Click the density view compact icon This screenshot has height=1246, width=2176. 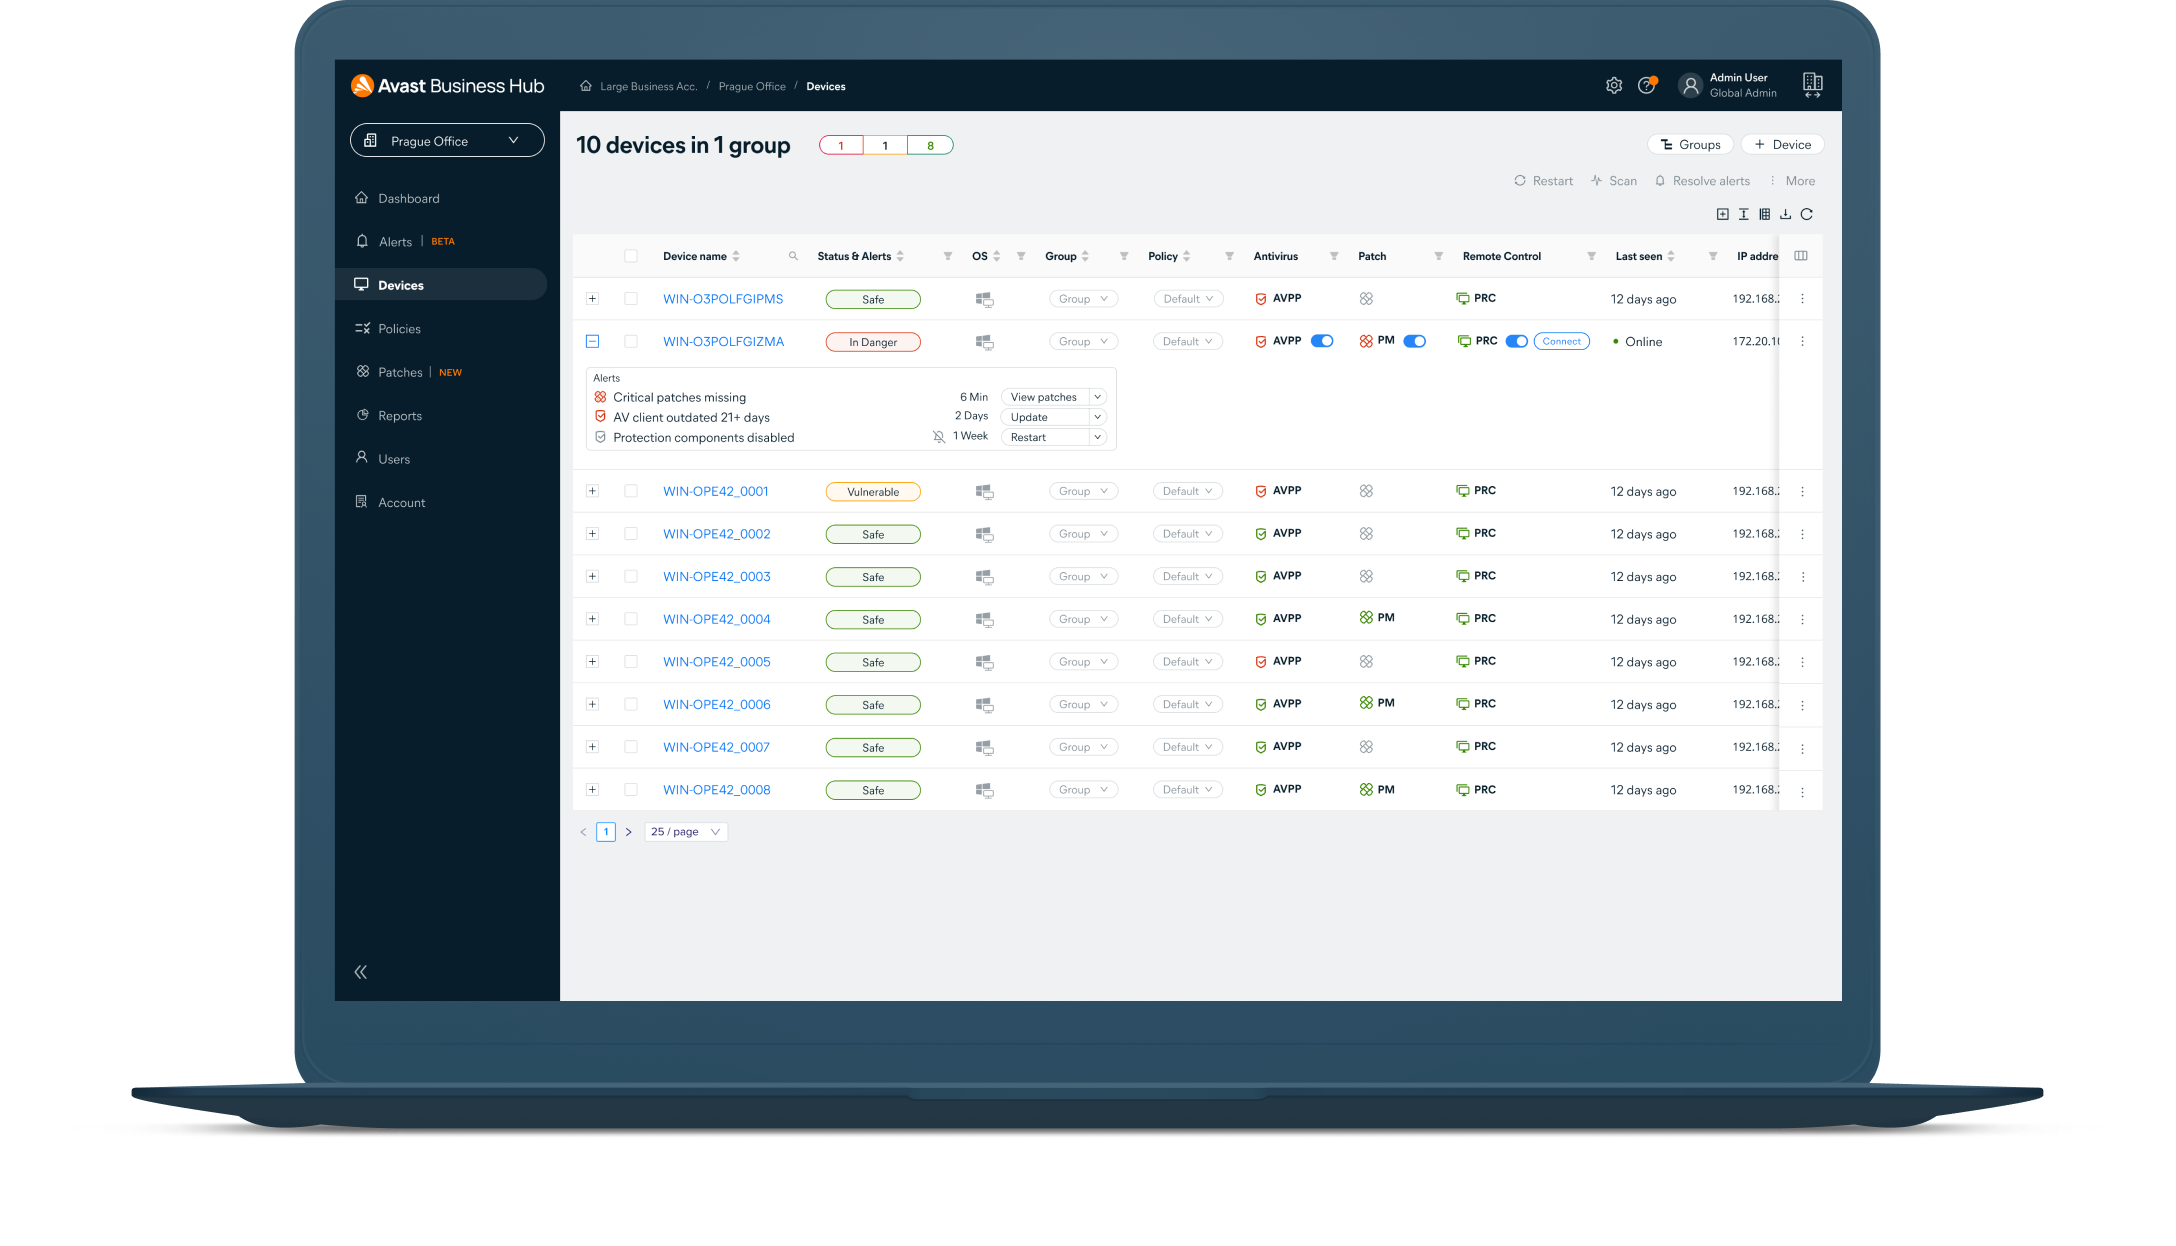[x=1741, y=215]
